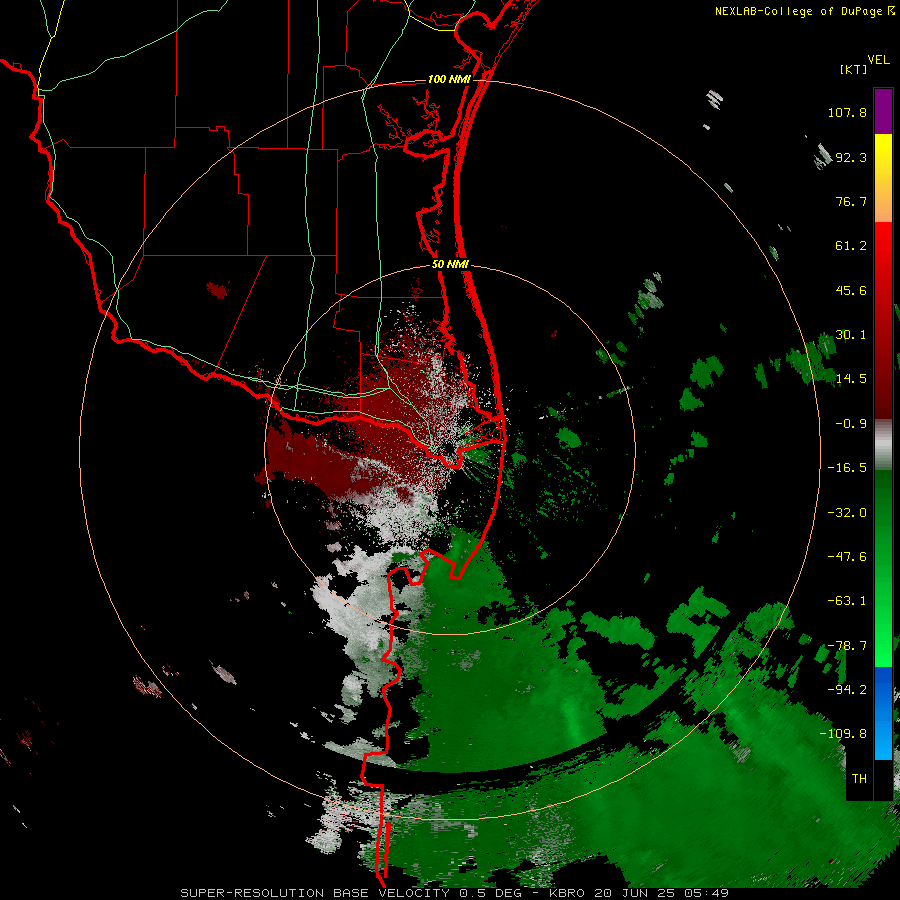This screenshot has height=900, width=900.
Task: Select the -63.1 scale value
Action: 847,601
